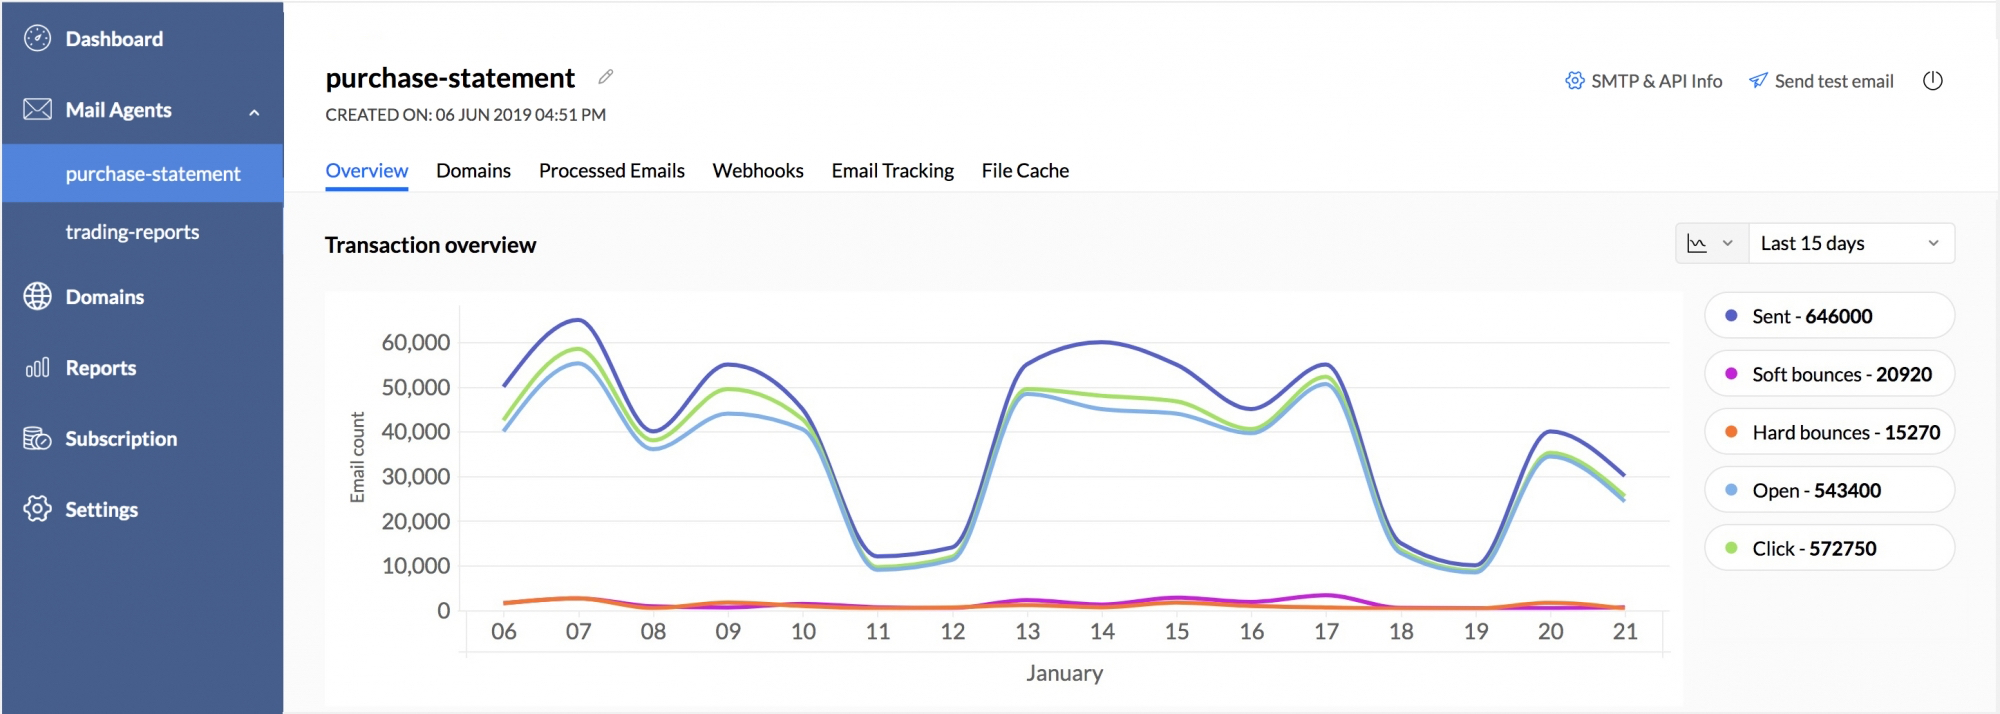Viewport: 2000px width, 714px height.
Task: Click the Mail Agents envelope icon
Action: [x=37, y=110]
